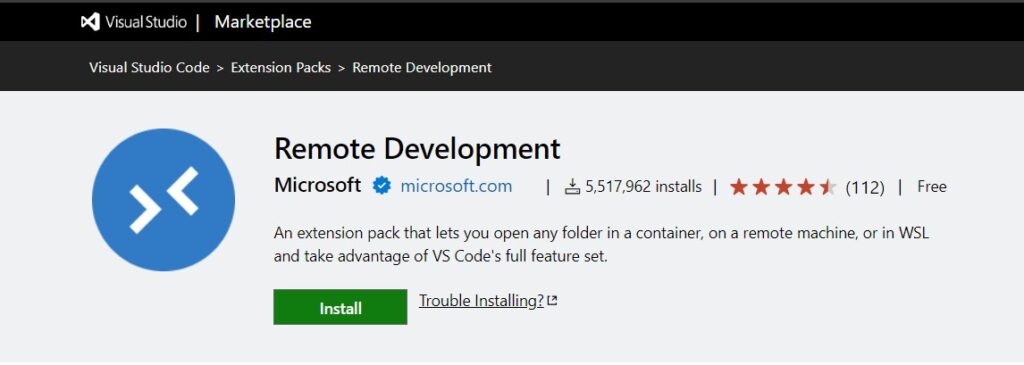The width and height of the screenshot is (1024, 365).
Task: Open the Extension Packs breadcrumb
Action: click(281, 67)
